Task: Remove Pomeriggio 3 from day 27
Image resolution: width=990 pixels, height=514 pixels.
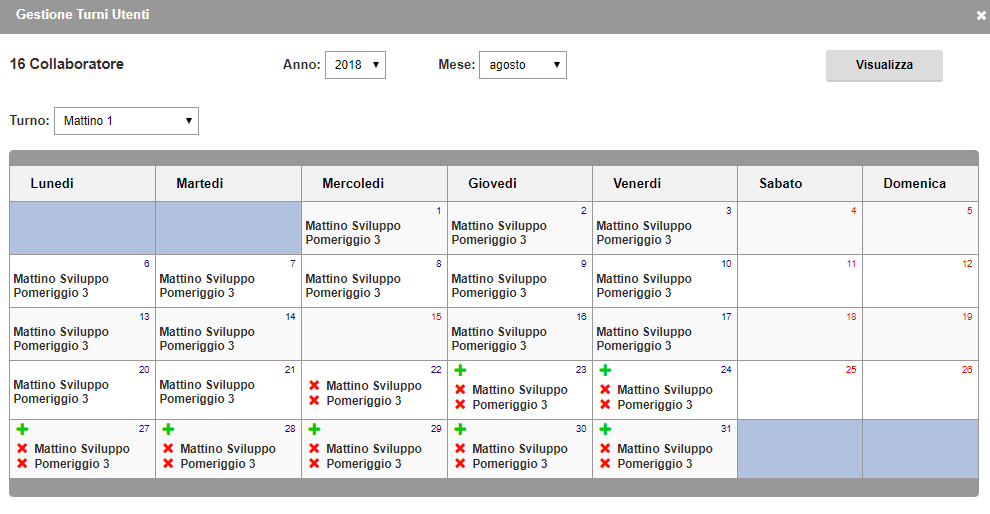Action: [x=22, y=463]
